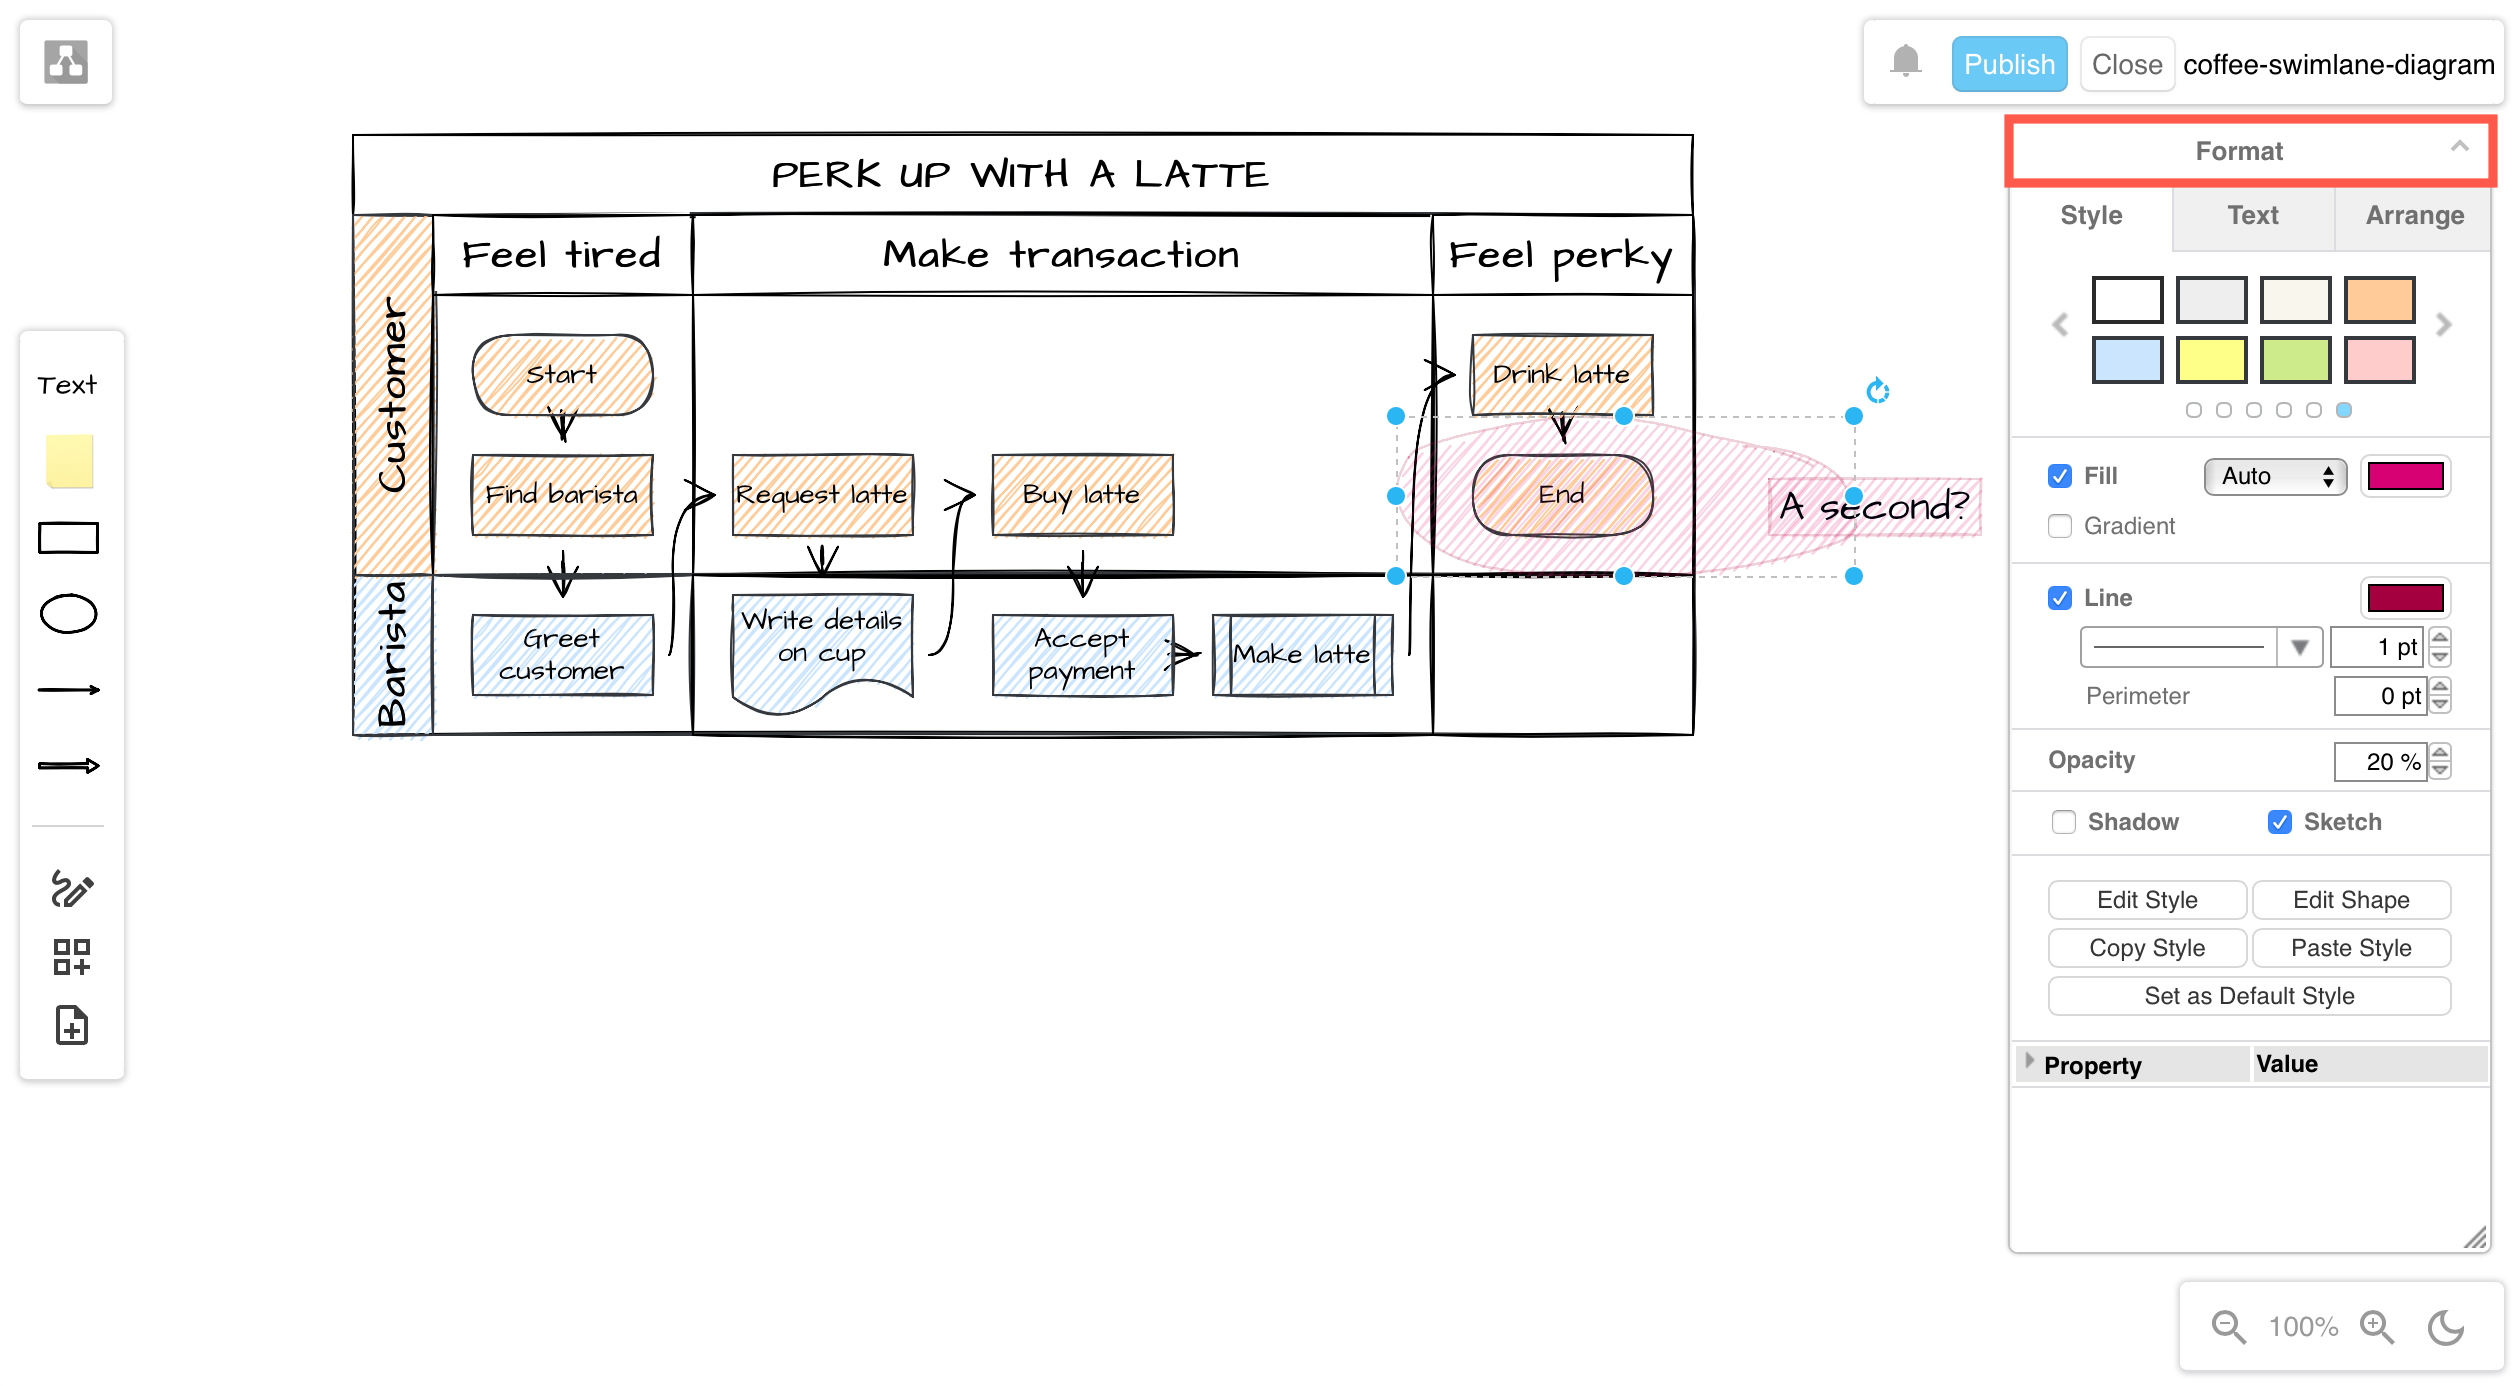Select the Arrow/connector tool

point(68,691)
